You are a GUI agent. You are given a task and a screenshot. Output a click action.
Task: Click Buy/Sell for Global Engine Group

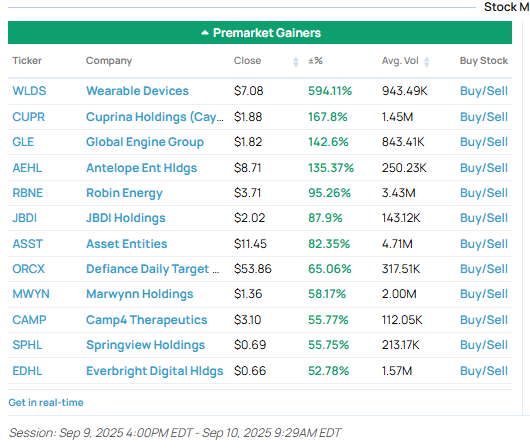484,142
